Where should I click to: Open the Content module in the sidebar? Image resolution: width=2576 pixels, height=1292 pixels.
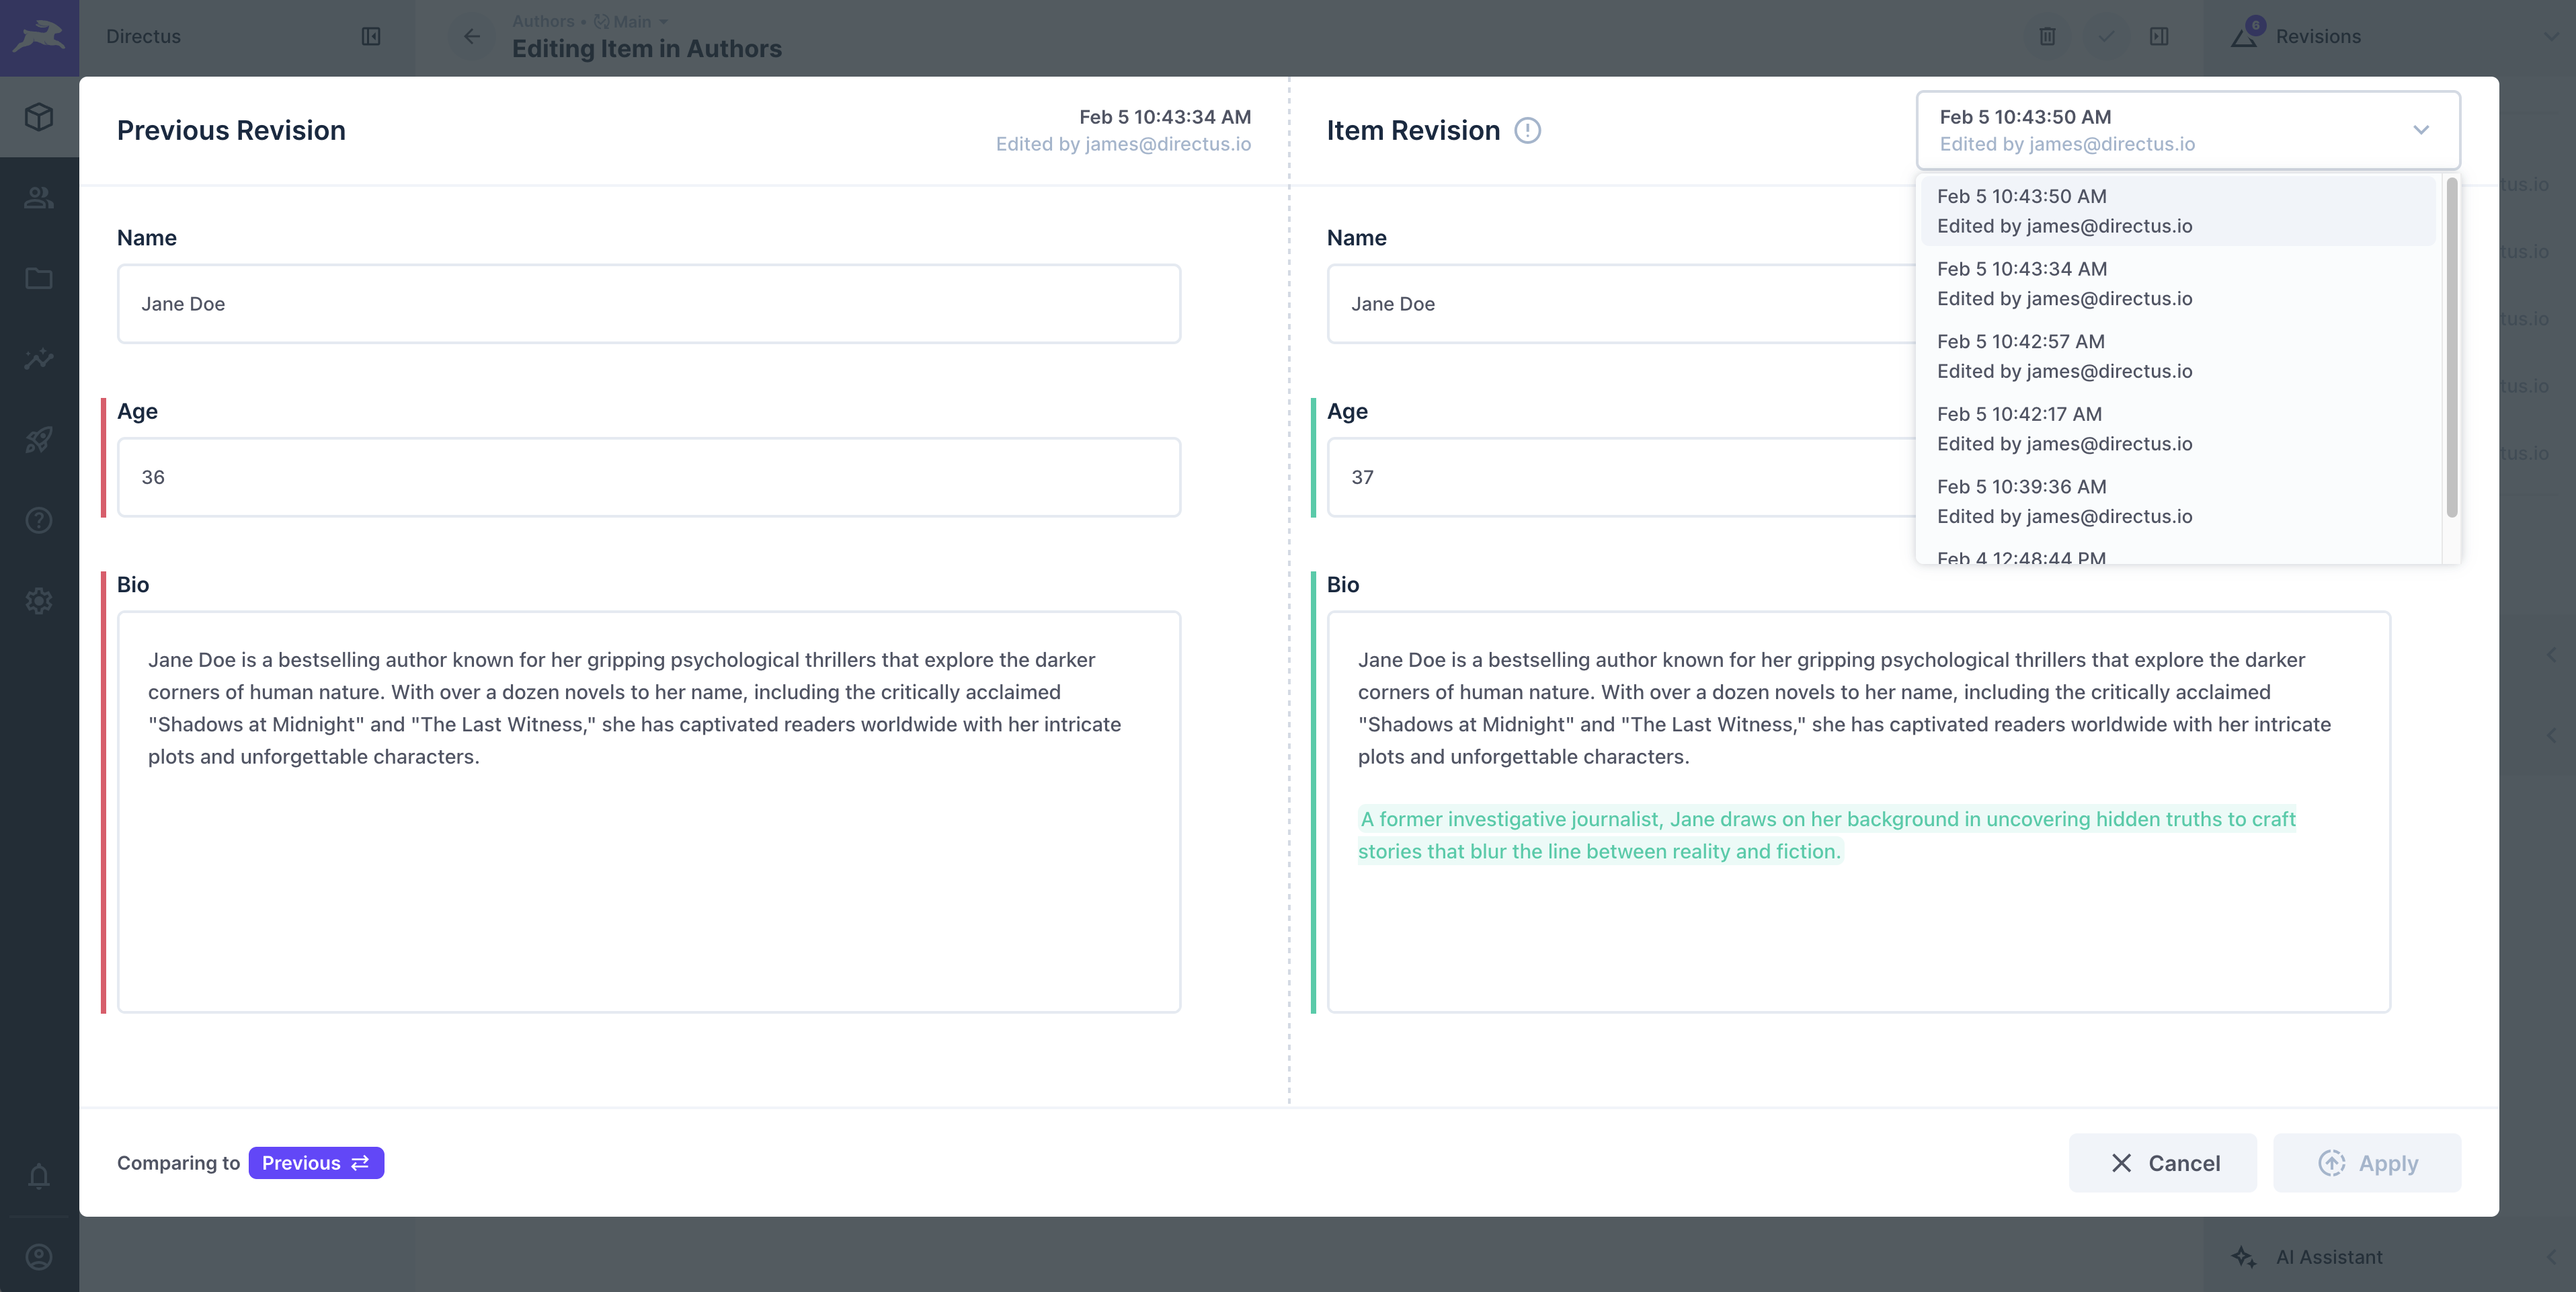click(38, 117)
